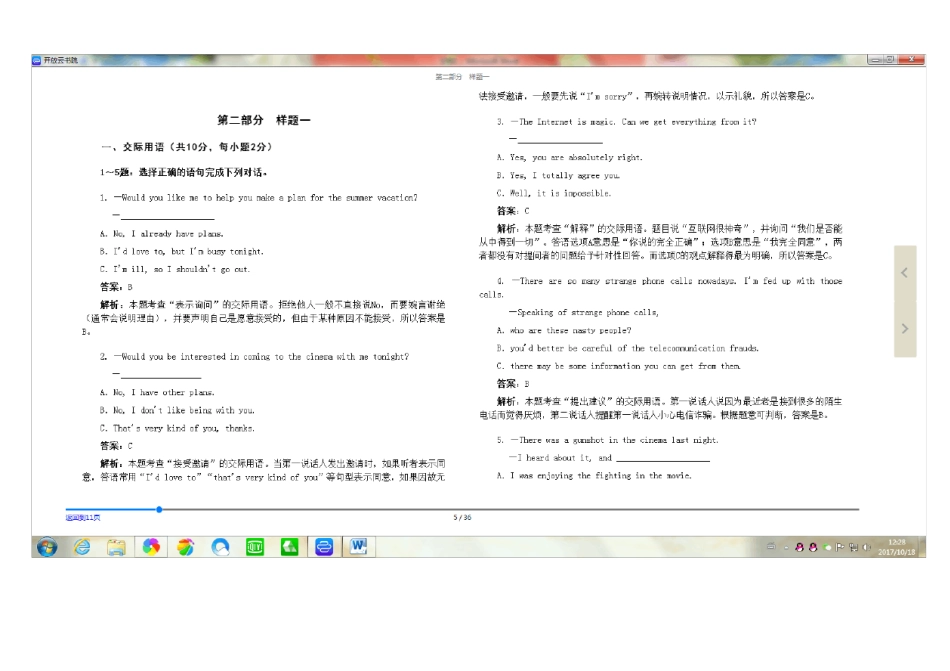Open File Explorer folder icon on taskbar
The width and height of the screenshot is (950, 671).
116,547
